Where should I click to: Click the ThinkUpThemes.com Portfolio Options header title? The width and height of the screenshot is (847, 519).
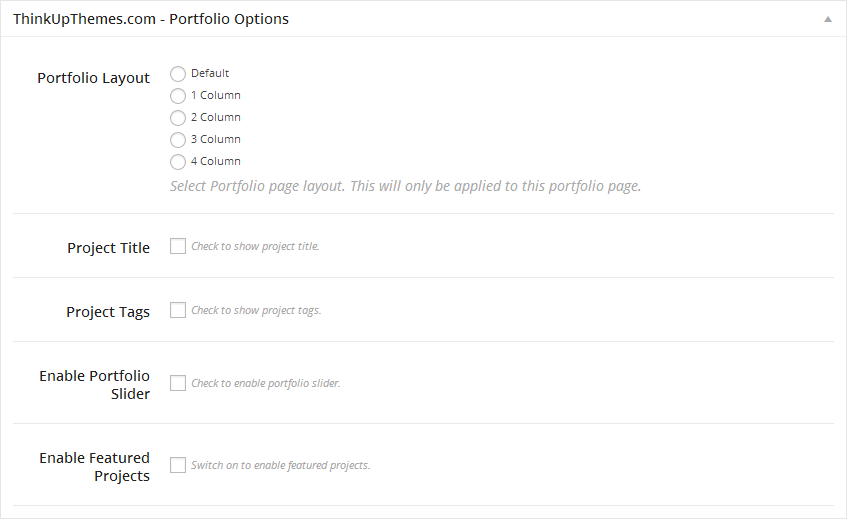[151, 19]
